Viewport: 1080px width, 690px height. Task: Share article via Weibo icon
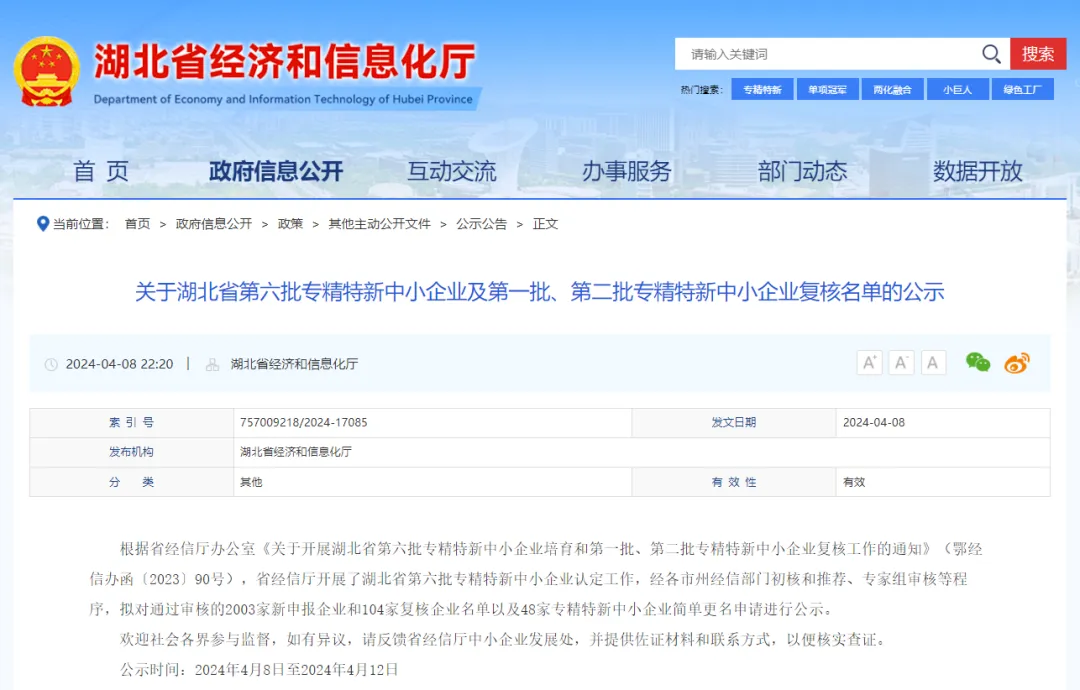(1017, 363)
